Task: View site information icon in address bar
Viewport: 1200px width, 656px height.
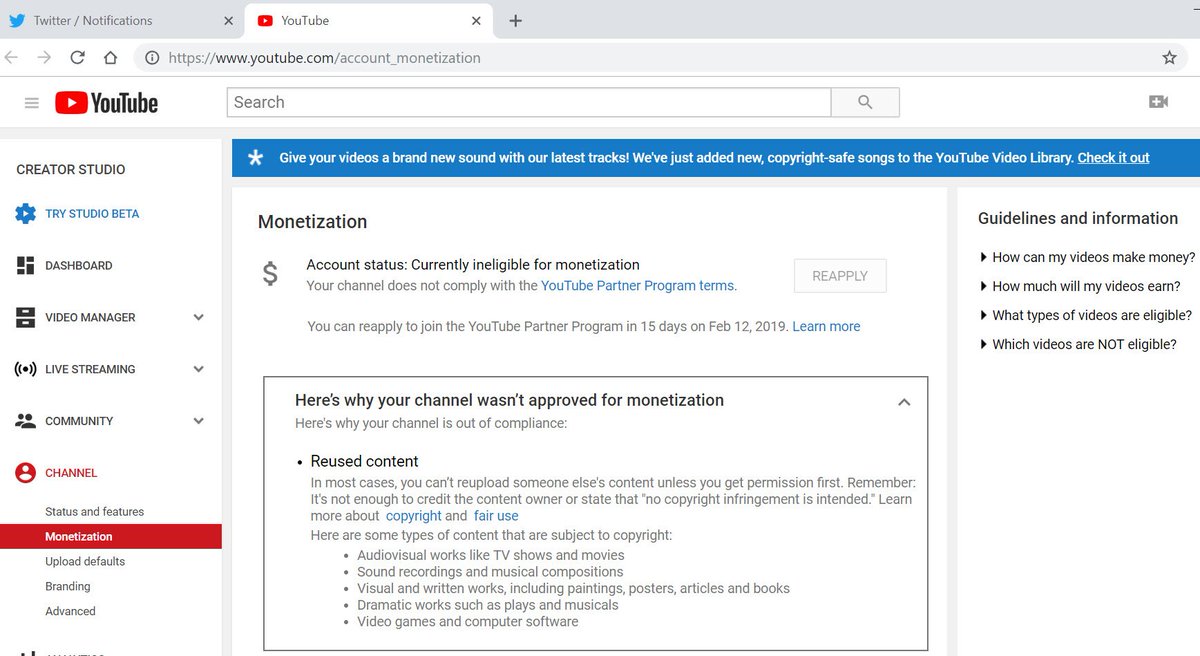Action: point(152,58)
